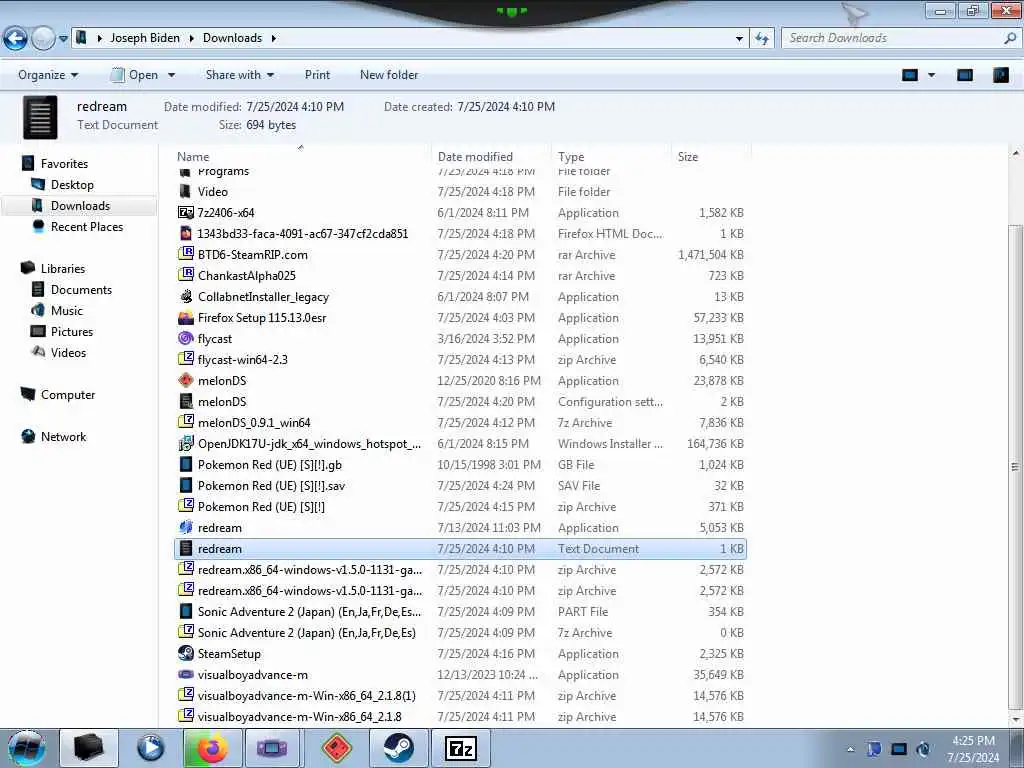Select the flycast-win64-2.3 zip icon
This screenshot has height=768, width=1024.
tap(185, 359)
